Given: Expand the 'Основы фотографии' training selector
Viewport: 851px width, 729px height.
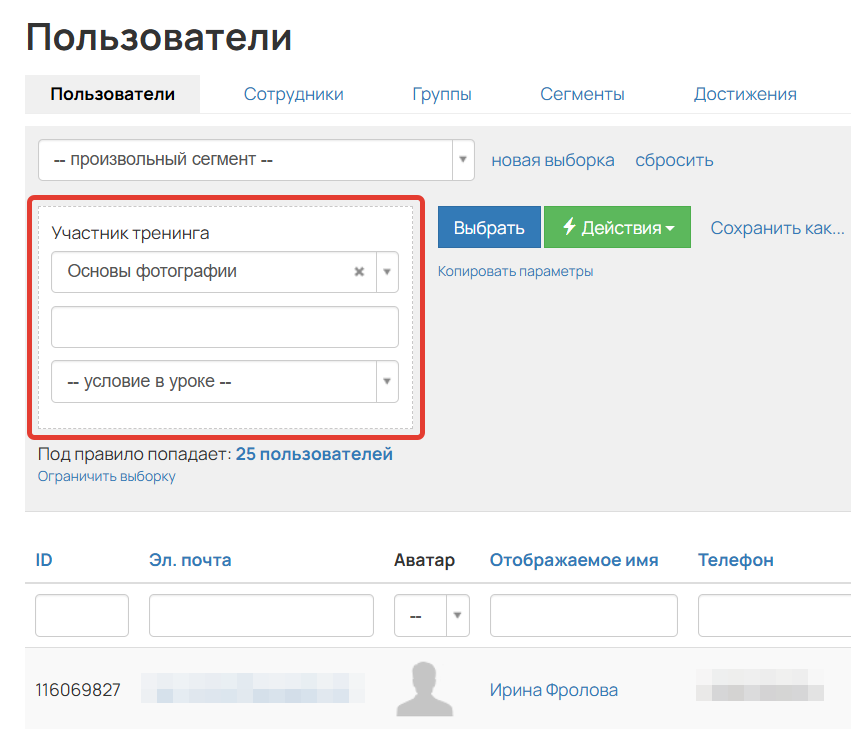Looking at the screenshot, I should [384, 271].
